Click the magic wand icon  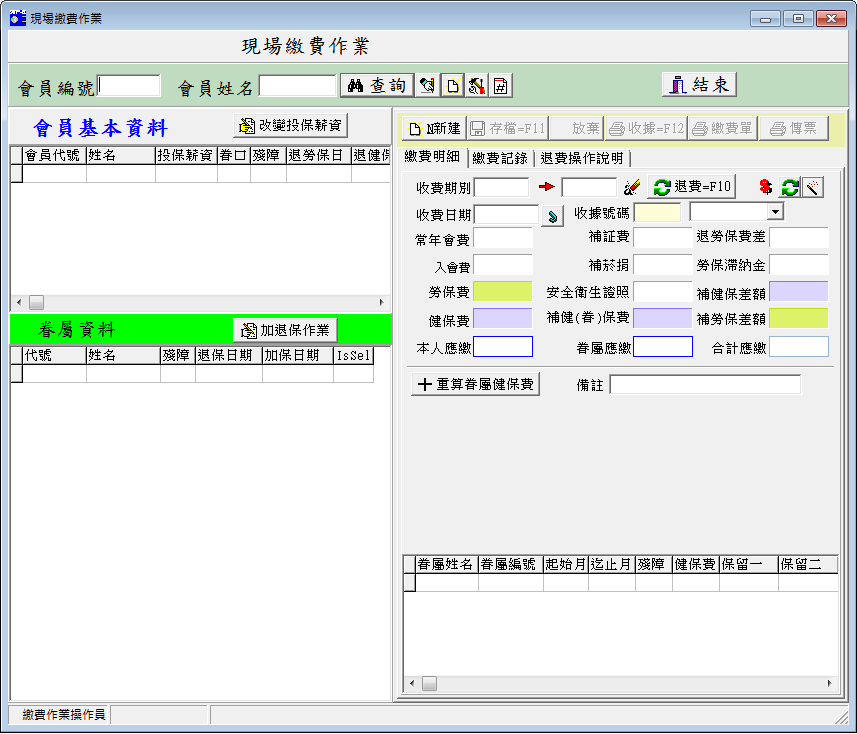click(813, 187)
